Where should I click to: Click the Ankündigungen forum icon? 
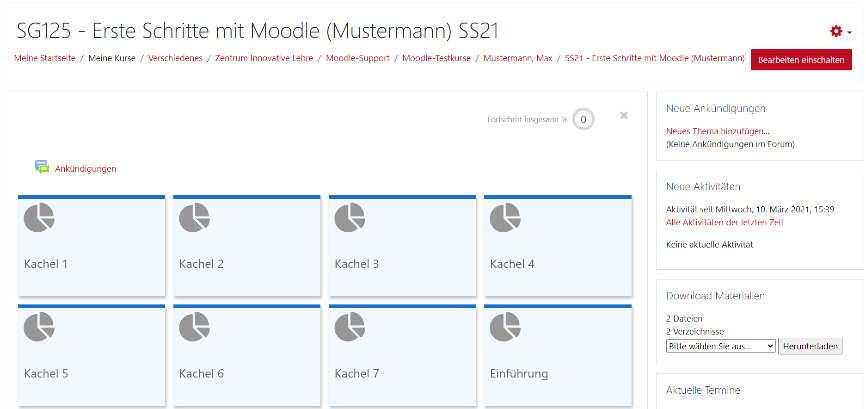(42, 168)
